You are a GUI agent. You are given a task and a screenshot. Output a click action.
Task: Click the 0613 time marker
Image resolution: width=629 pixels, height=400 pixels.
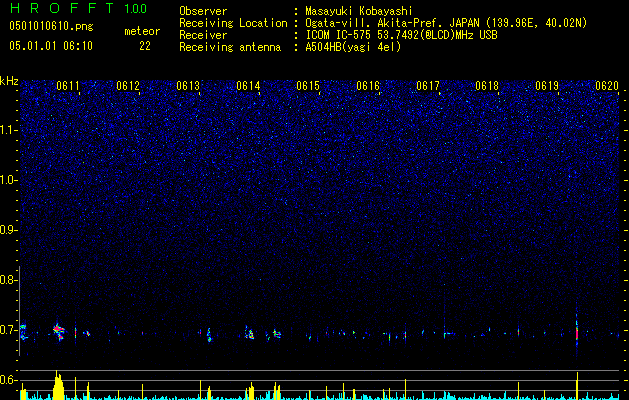(x=188, y=86)
